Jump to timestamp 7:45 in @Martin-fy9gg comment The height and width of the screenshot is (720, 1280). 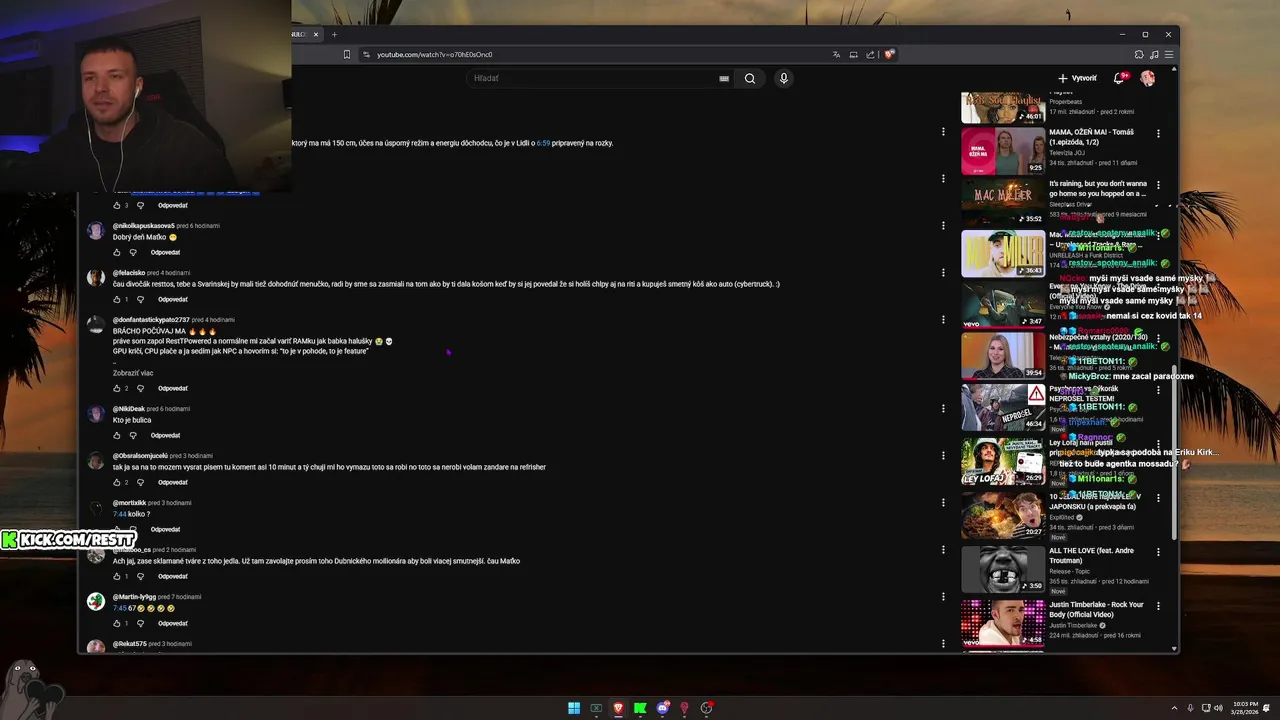click(120, 608)
